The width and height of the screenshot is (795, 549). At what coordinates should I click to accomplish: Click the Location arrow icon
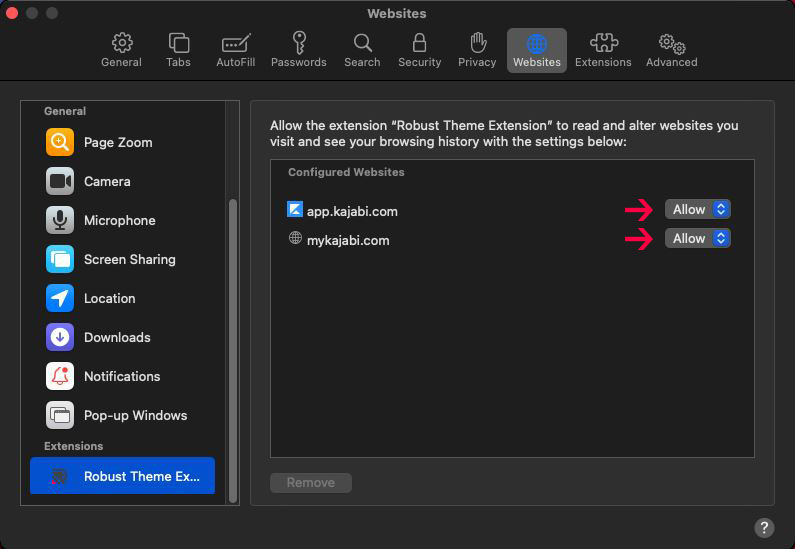point(60,298)
